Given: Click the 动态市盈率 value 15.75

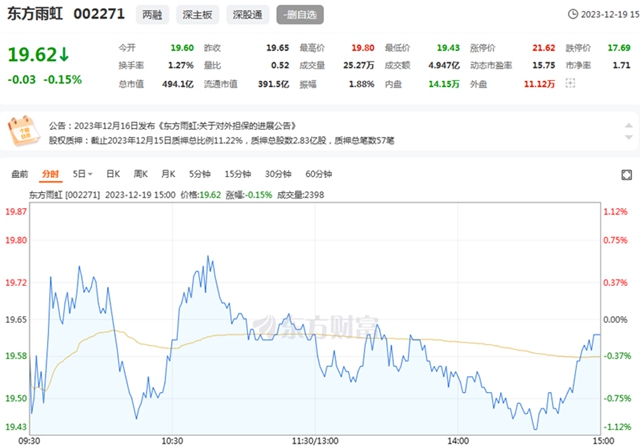Looking at the screenshot, I should pos(544,65).
